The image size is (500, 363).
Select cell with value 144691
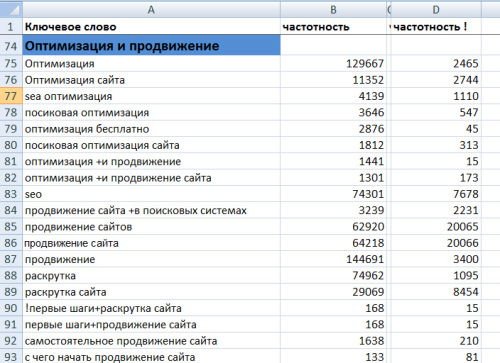point(333,259)
